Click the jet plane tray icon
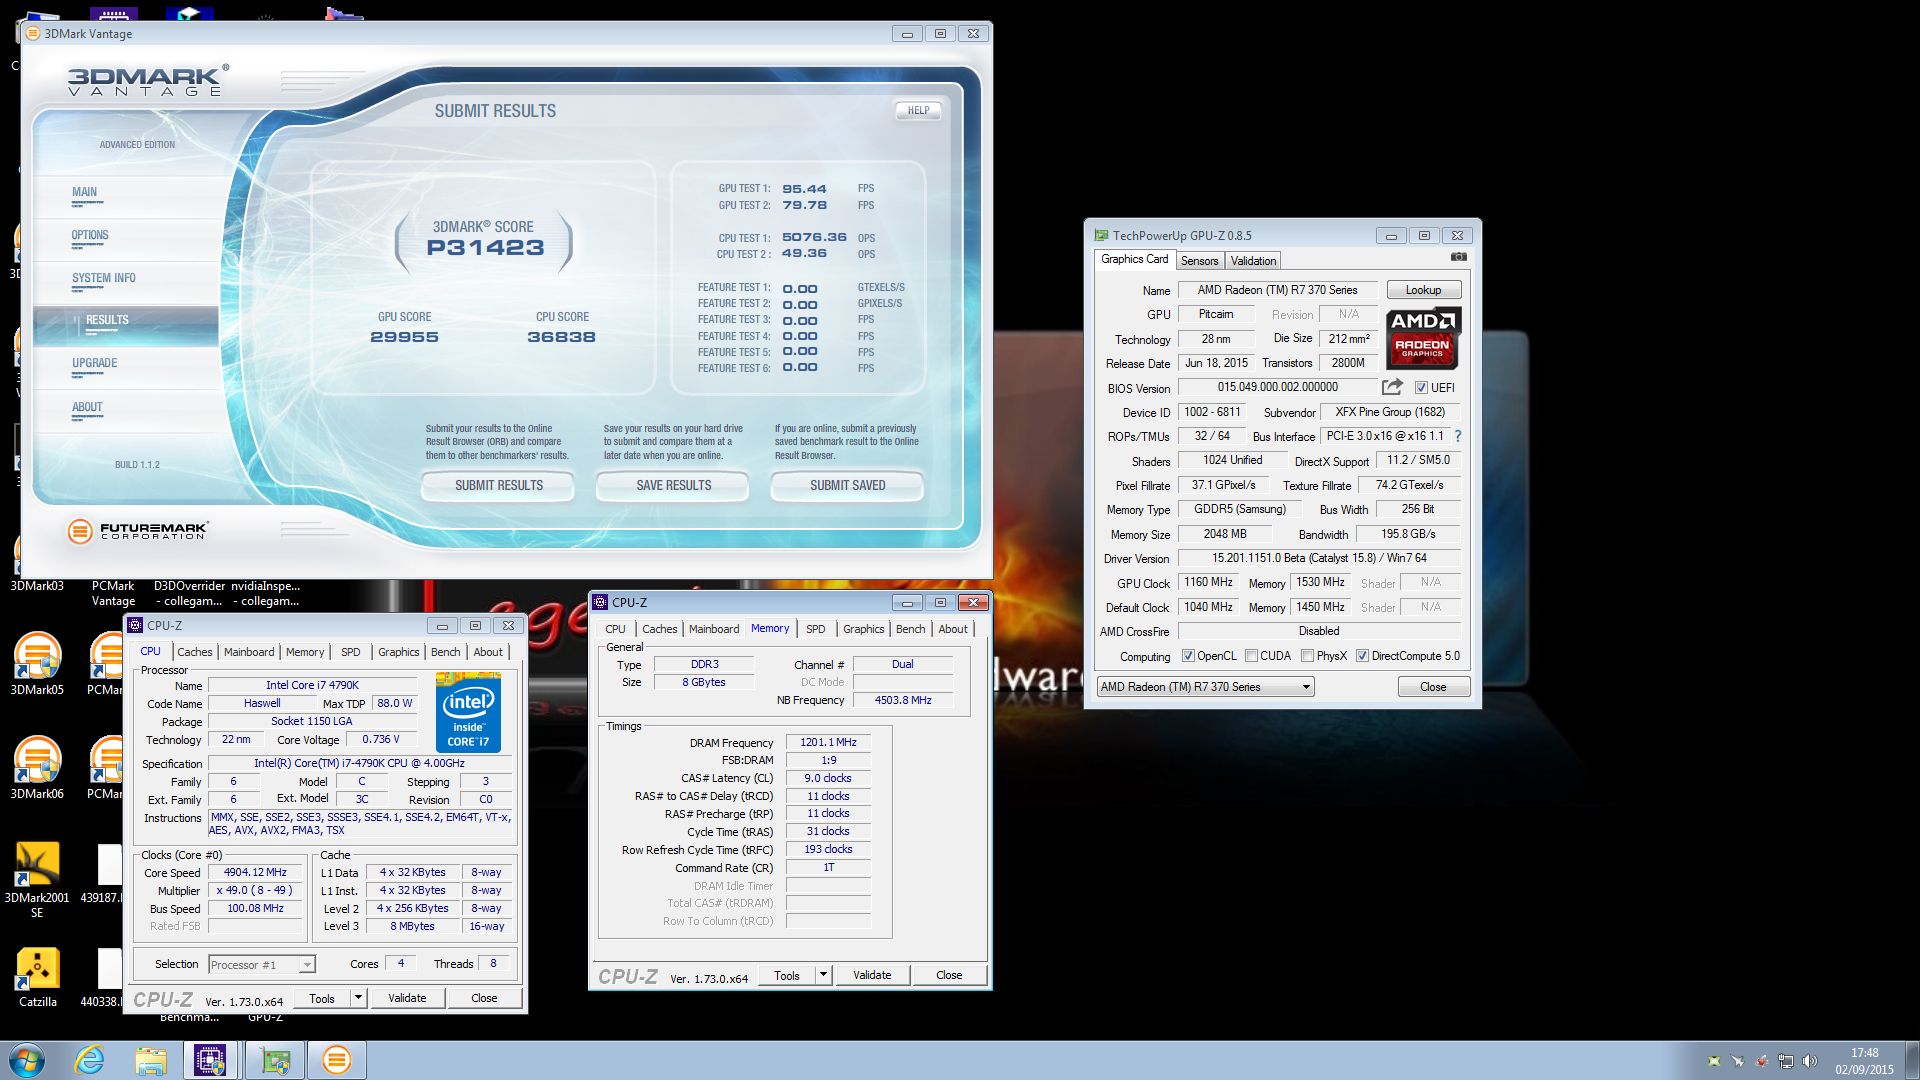This screenshot has width=1920, height=1080. pyautogui.click(x=1738, y=1061)
